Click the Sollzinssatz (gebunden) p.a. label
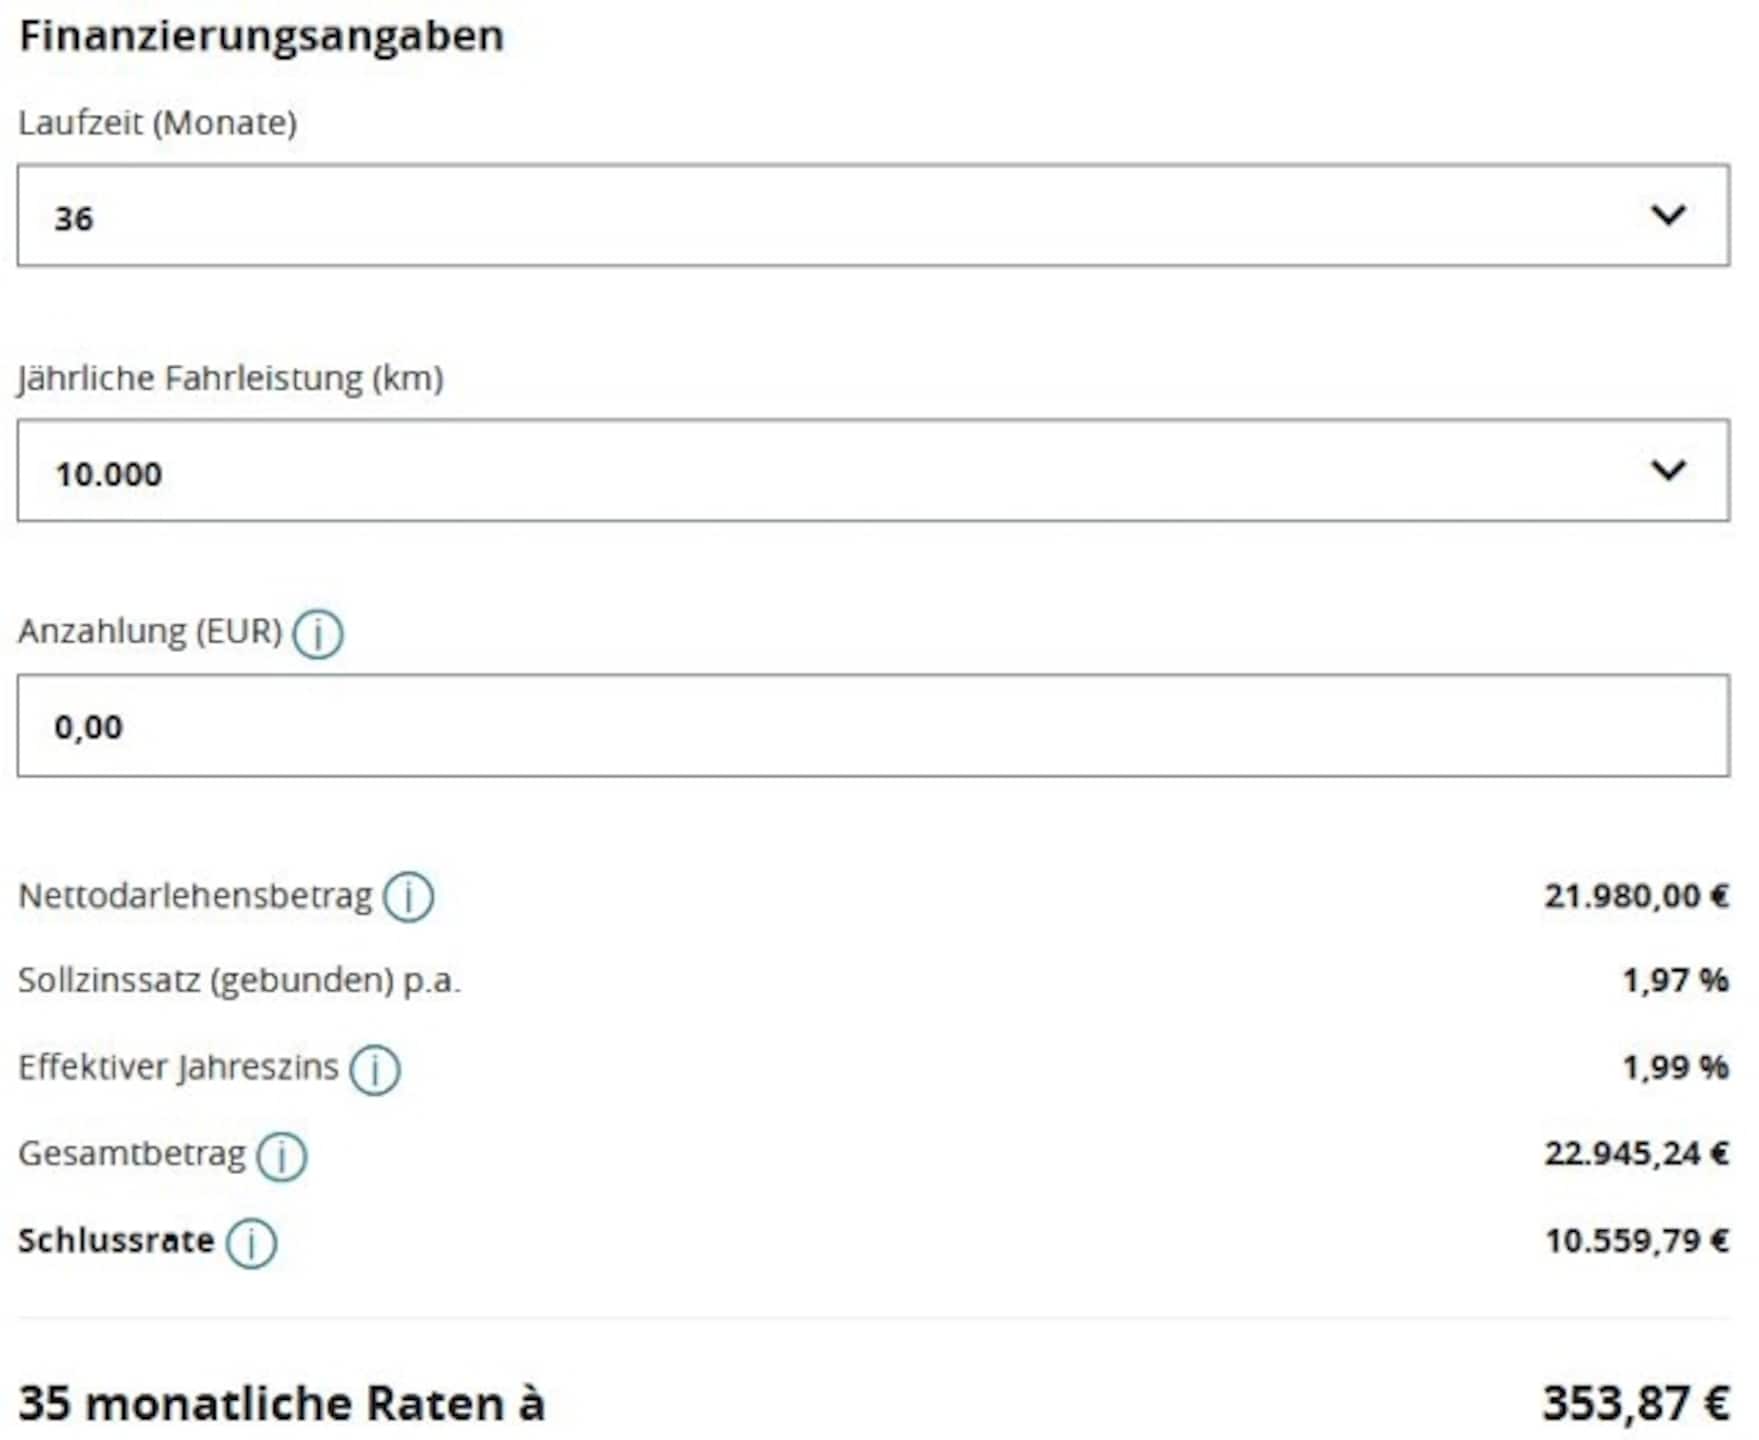1759x1440 pixels. pos(240,981)
